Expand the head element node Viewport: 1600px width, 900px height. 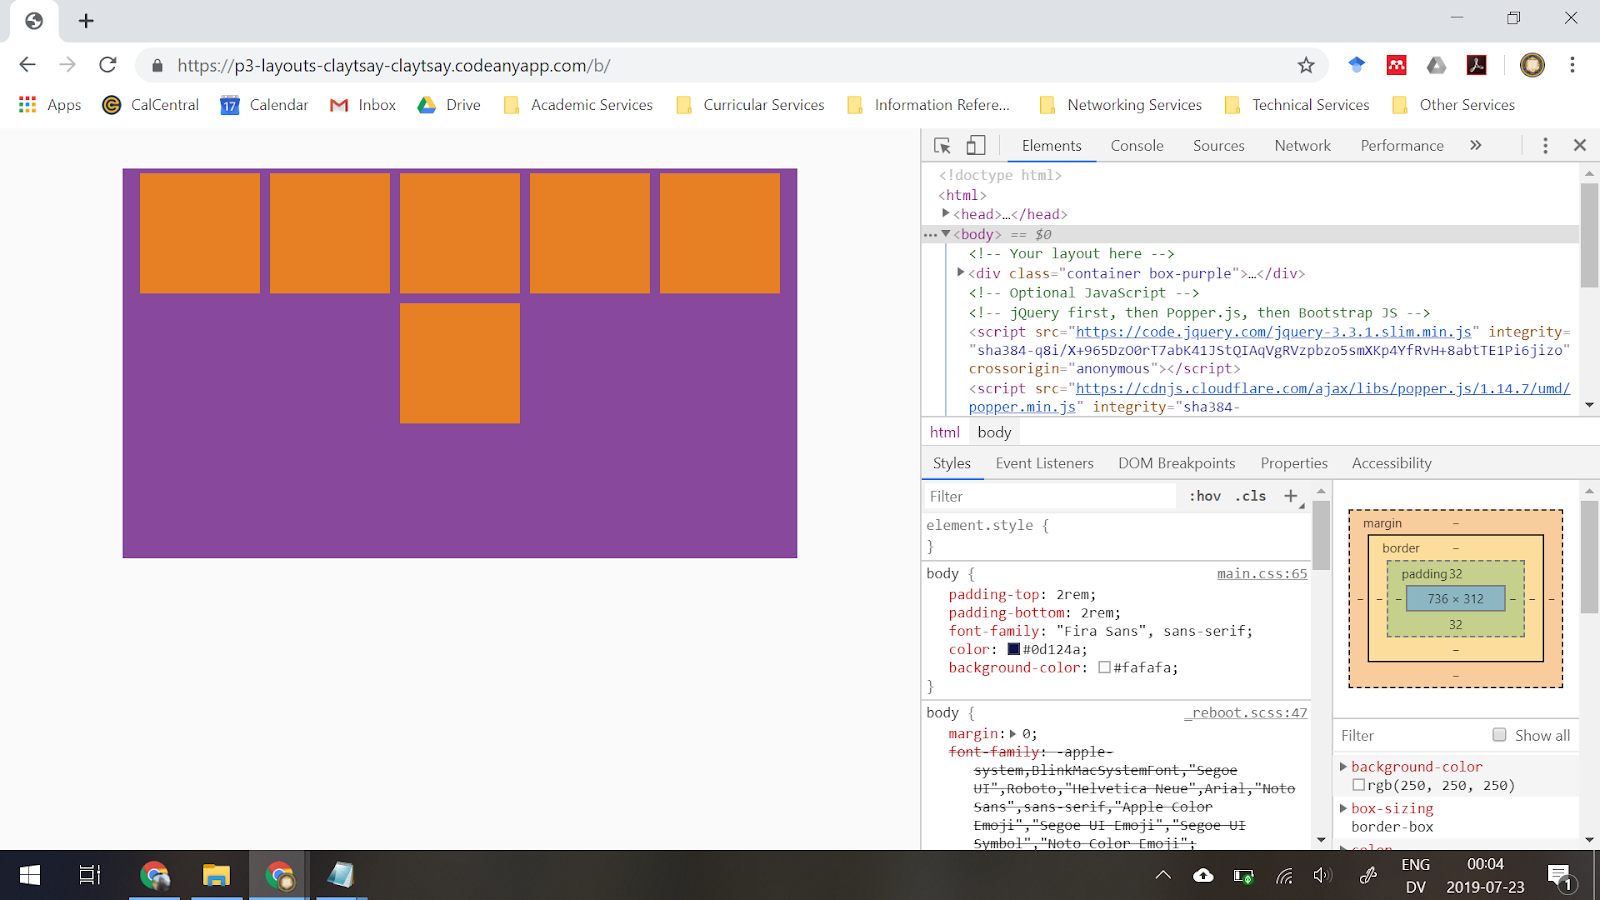pyautogui.click(x=946, y=214)
